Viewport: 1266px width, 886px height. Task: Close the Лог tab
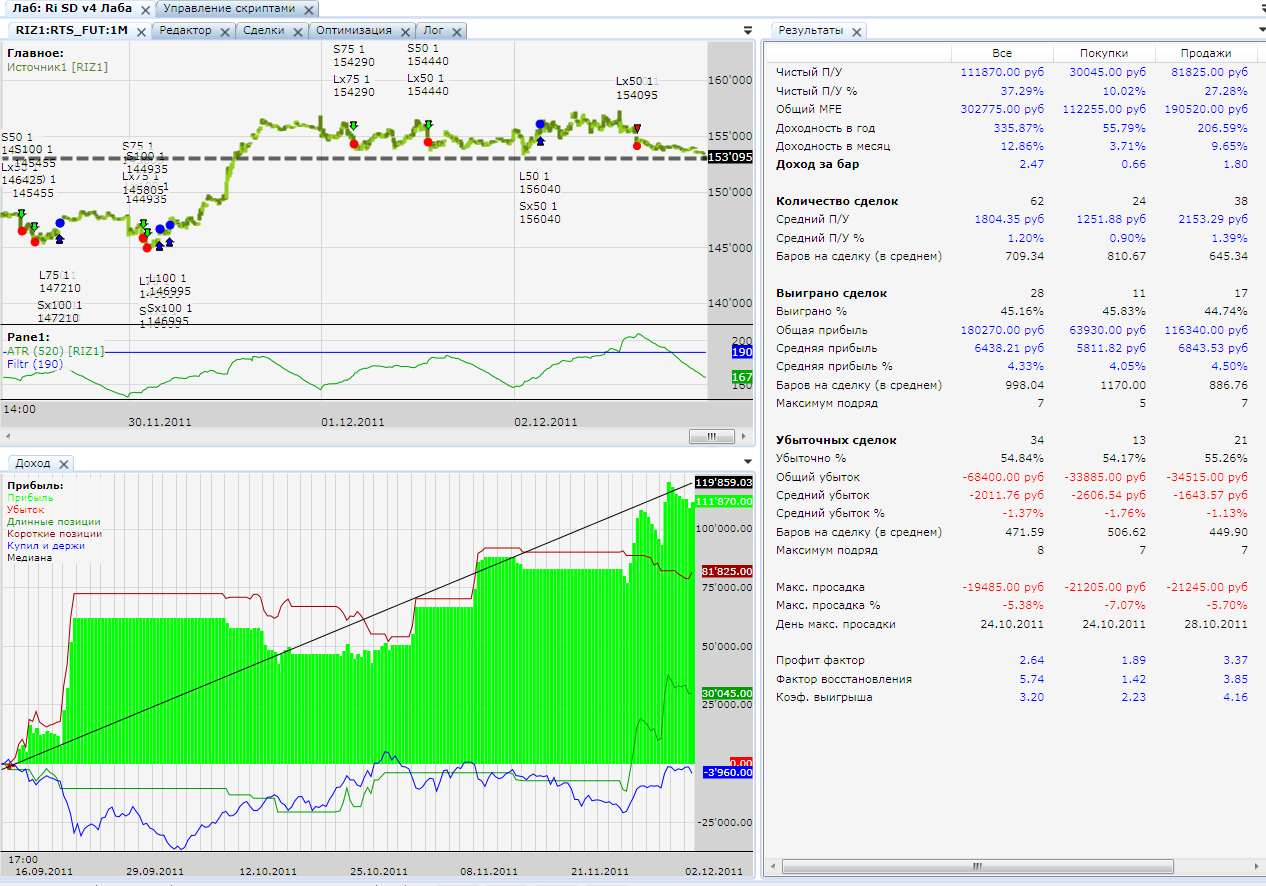tap(458, 31)
